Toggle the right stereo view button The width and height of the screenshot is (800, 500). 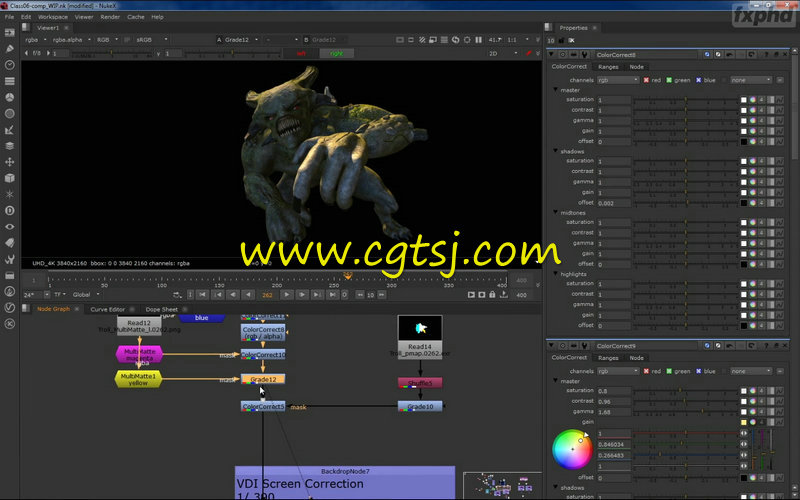point(336,53)
